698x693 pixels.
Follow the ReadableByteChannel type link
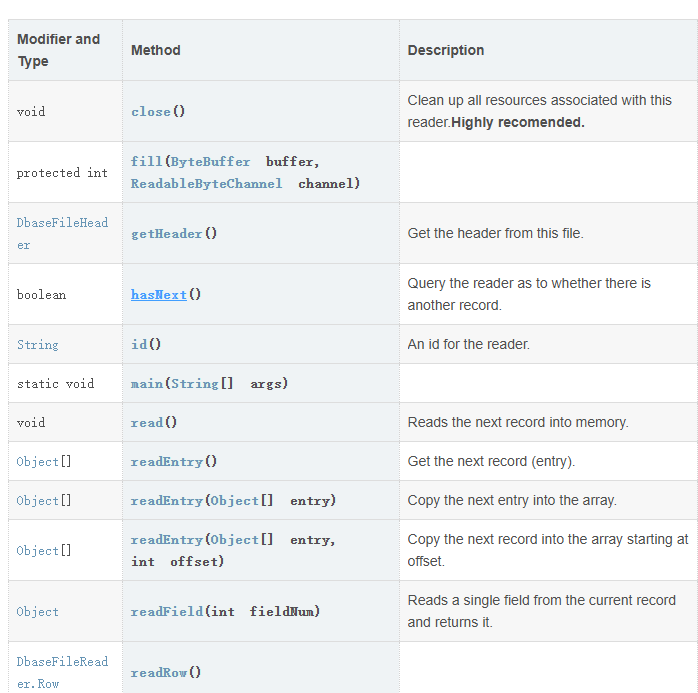pos(206,184)
